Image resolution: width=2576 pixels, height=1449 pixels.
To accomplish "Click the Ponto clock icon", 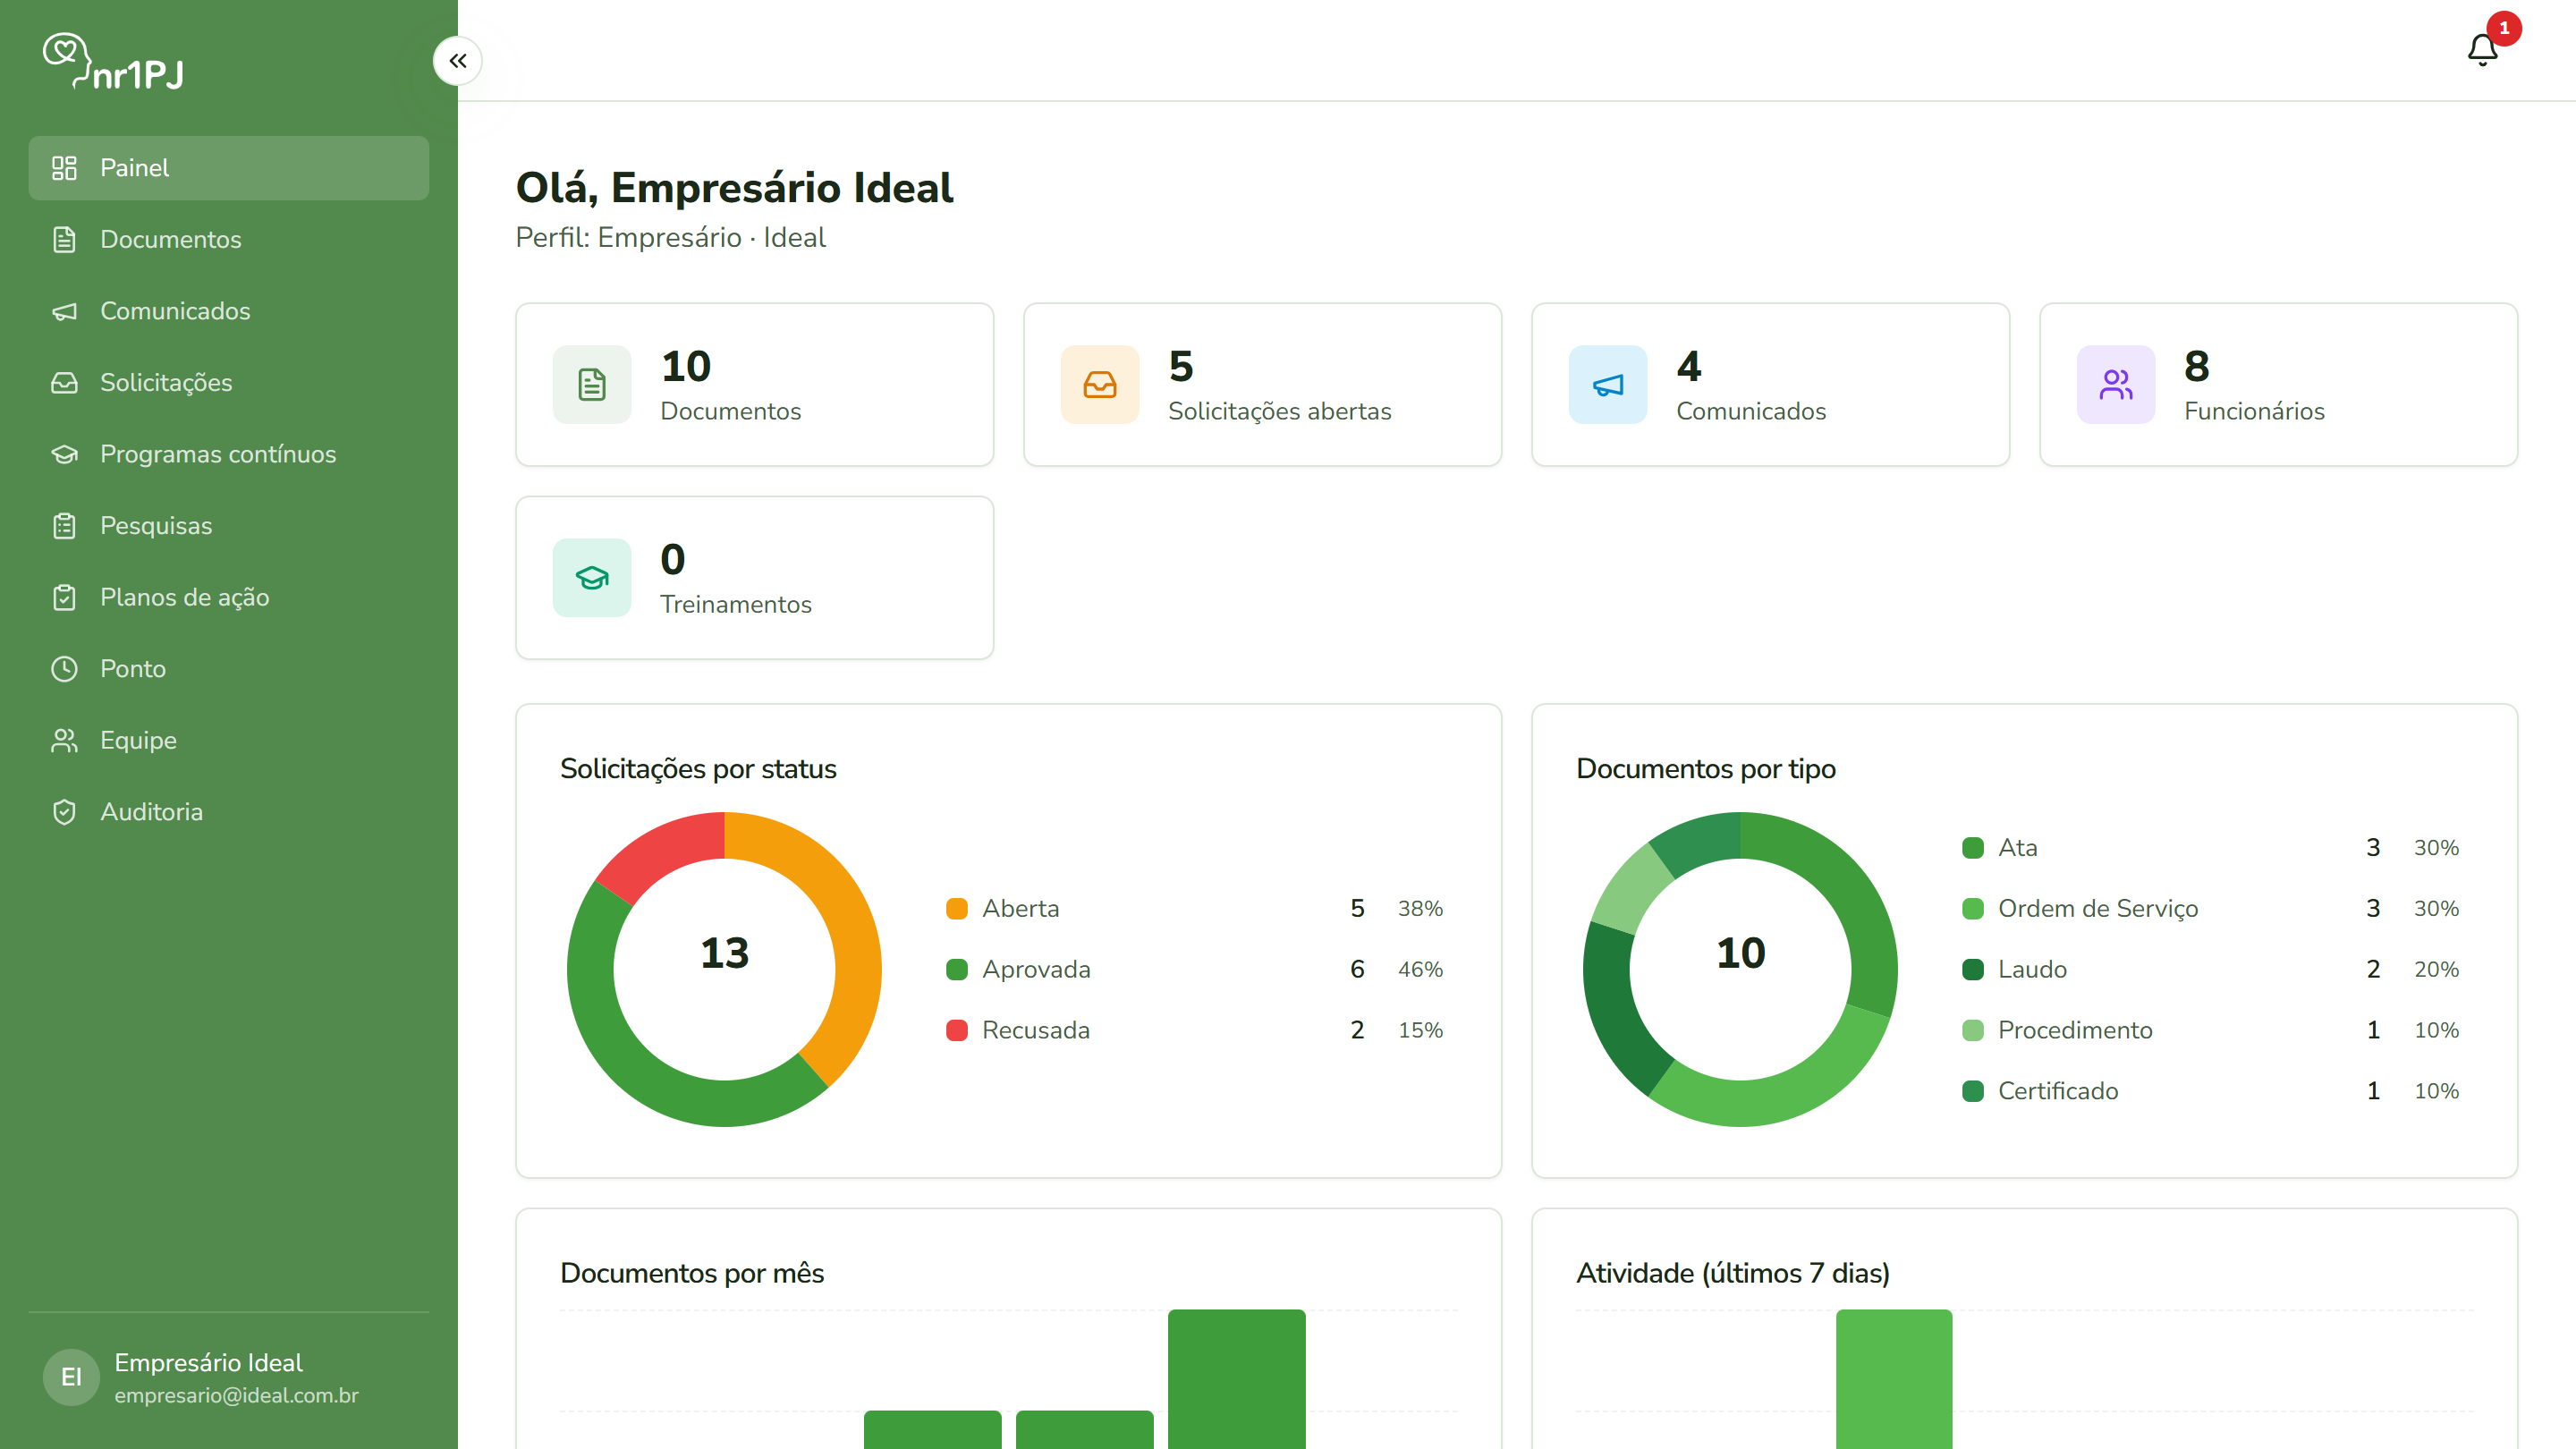I will tap(64, 668).
